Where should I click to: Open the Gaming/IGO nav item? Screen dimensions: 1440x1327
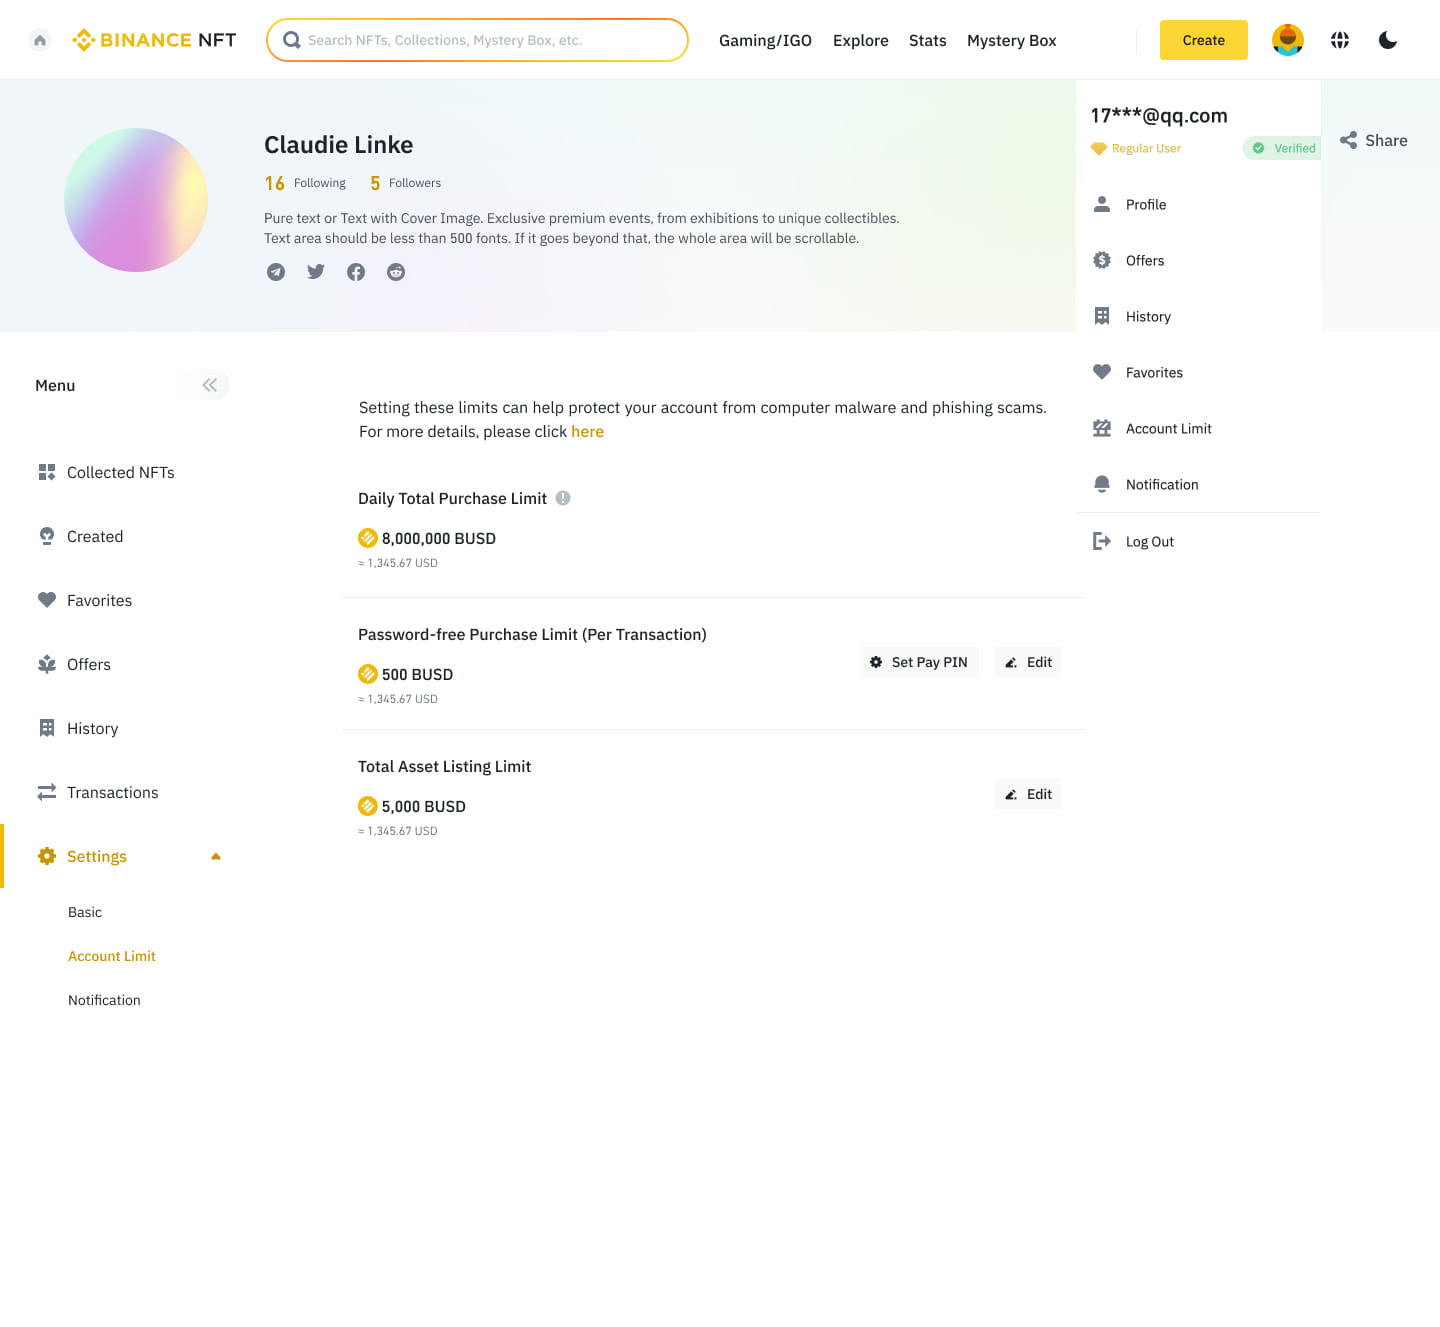tap(765, 40)
